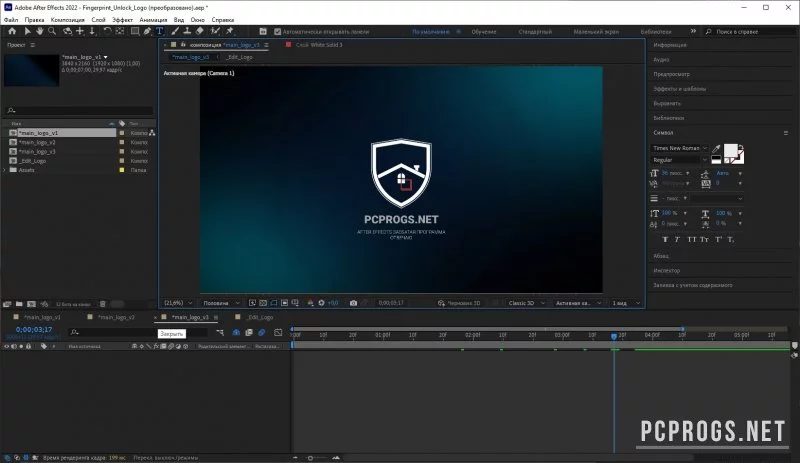The height and width of the screenshot is (463, 800).
Task: Open the viewer magnification (21,6%) dropdown
Action: (x=178, y=303)
